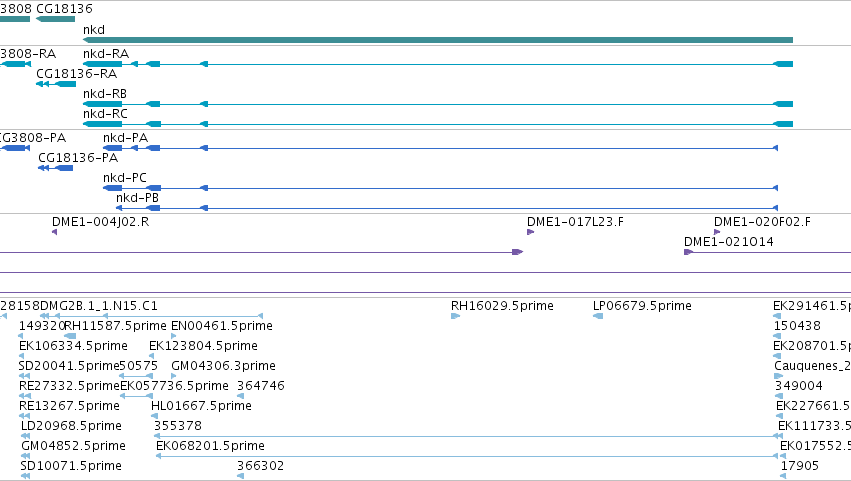851x481 pixels.
Task: Click the teal CG18136 gene arrow bar
Action: click(x=55, y=19)
